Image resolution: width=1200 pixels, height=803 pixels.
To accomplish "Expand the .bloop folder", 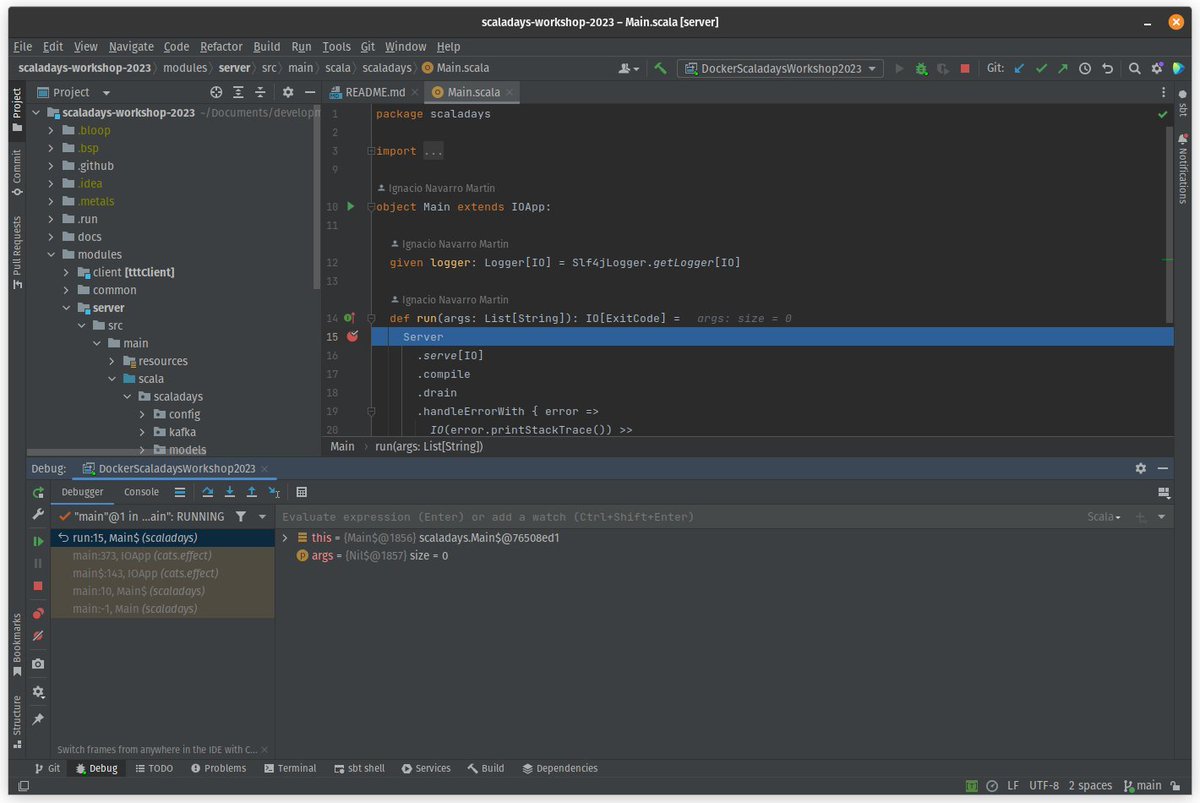I will 51,130.
